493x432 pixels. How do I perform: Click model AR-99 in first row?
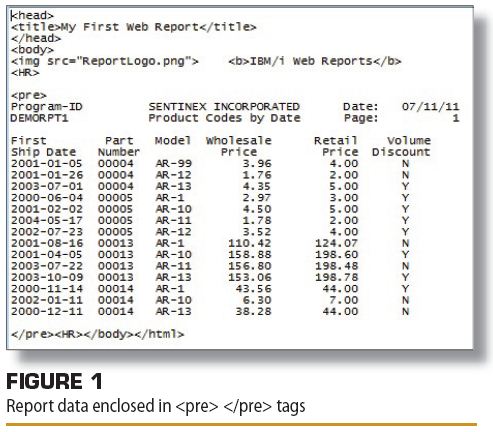click(173, 164)
